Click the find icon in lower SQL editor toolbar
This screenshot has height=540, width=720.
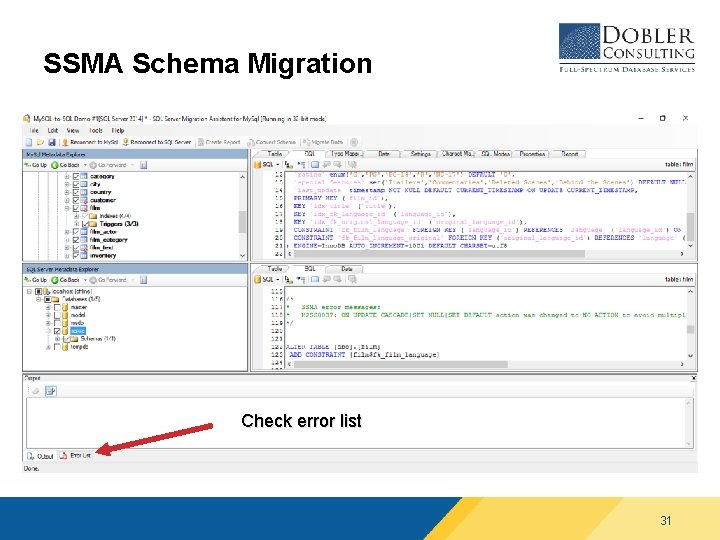coord(288,279)
